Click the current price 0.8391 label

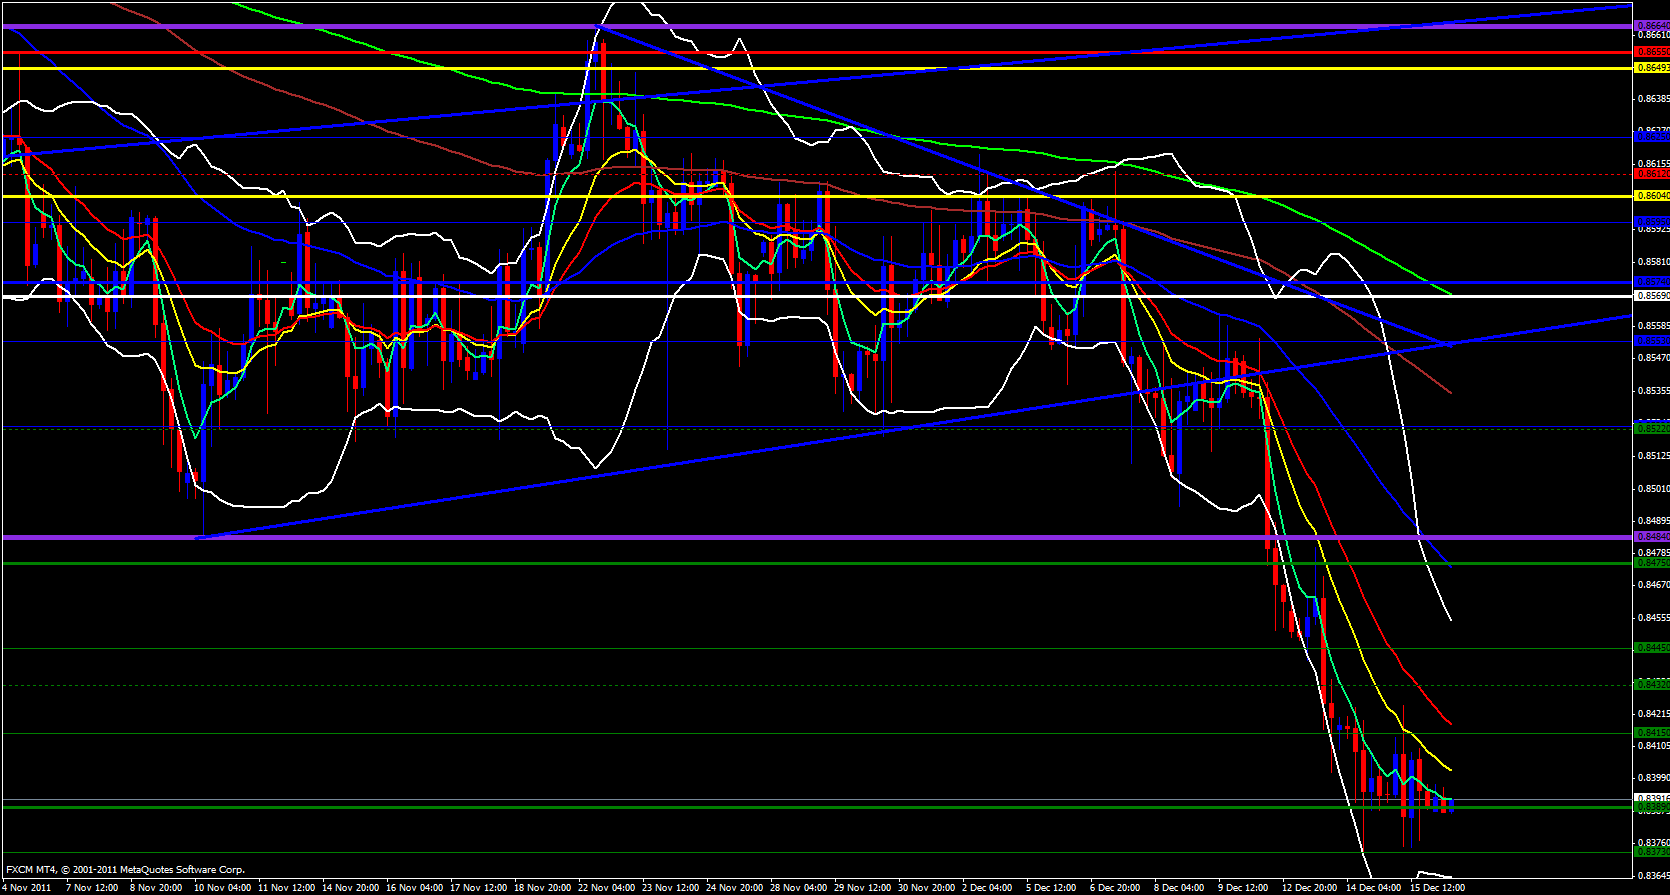coord(1650,799)
